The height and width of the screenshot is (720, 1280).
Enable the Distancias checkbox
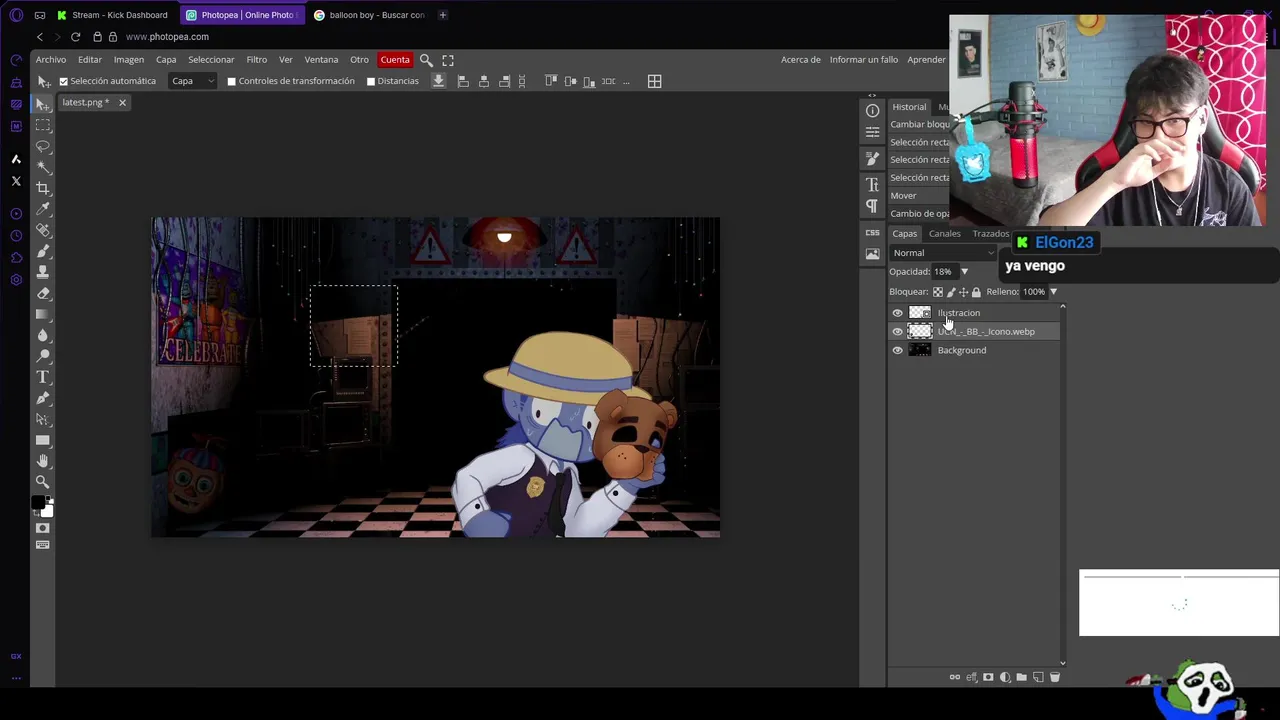coord(371,81)
